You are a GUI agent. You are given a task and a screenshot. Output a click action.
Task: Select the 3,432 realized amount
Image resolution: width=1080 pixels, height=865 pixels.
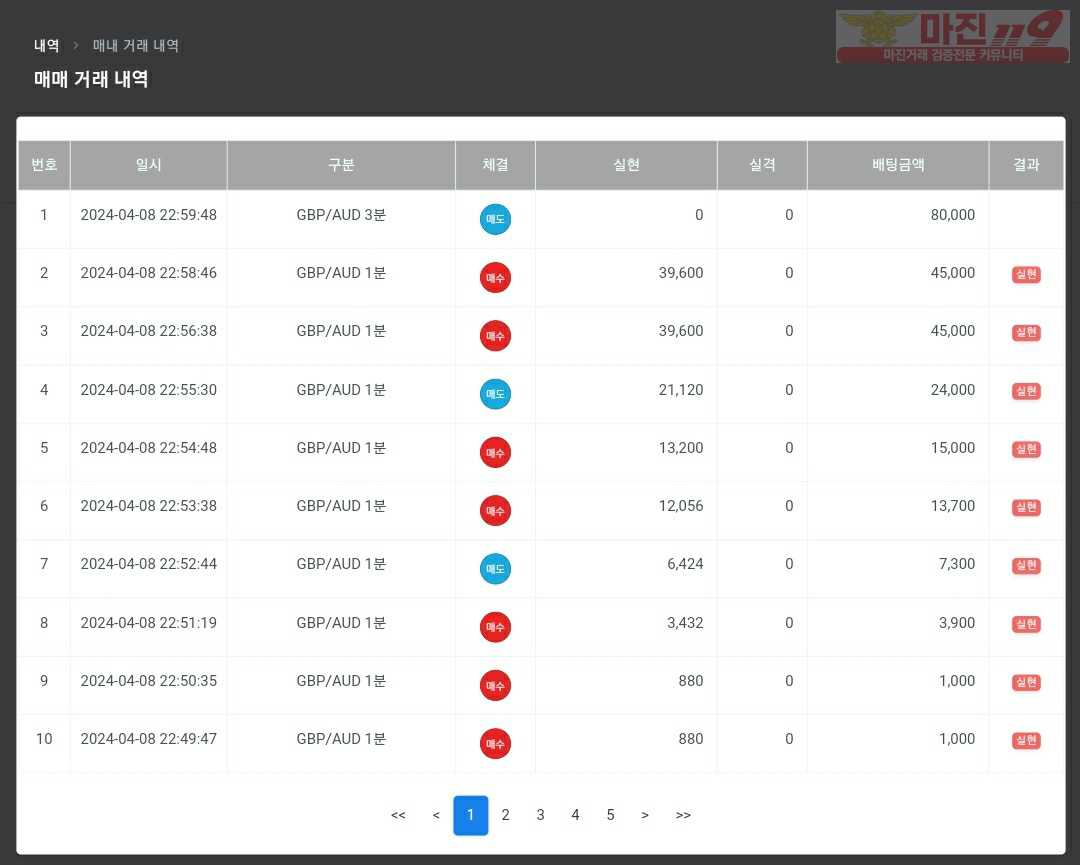(685, 623)
